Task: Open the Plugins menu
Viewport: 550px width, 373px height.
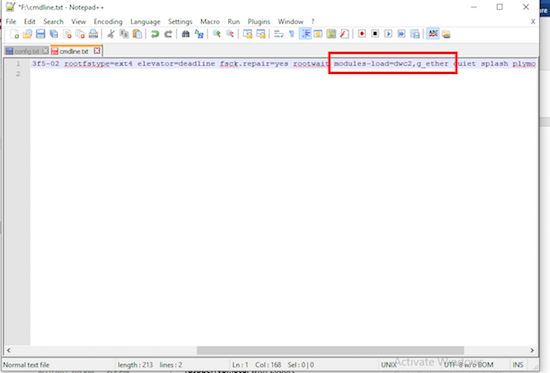Action: pos(259,21)
